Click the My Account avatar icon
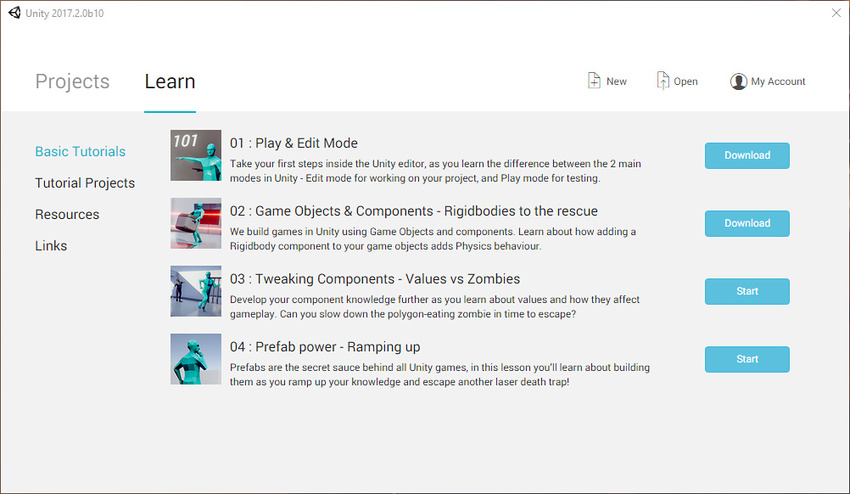 point(738,82)
